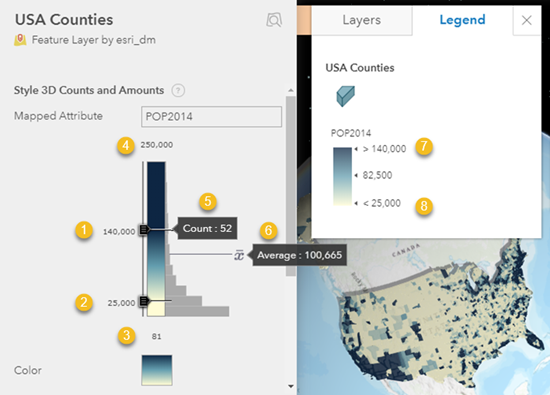This screenshot has height=395, width=550.
Task: Click the 250,000 maximum value label
Action: [156, 145]
